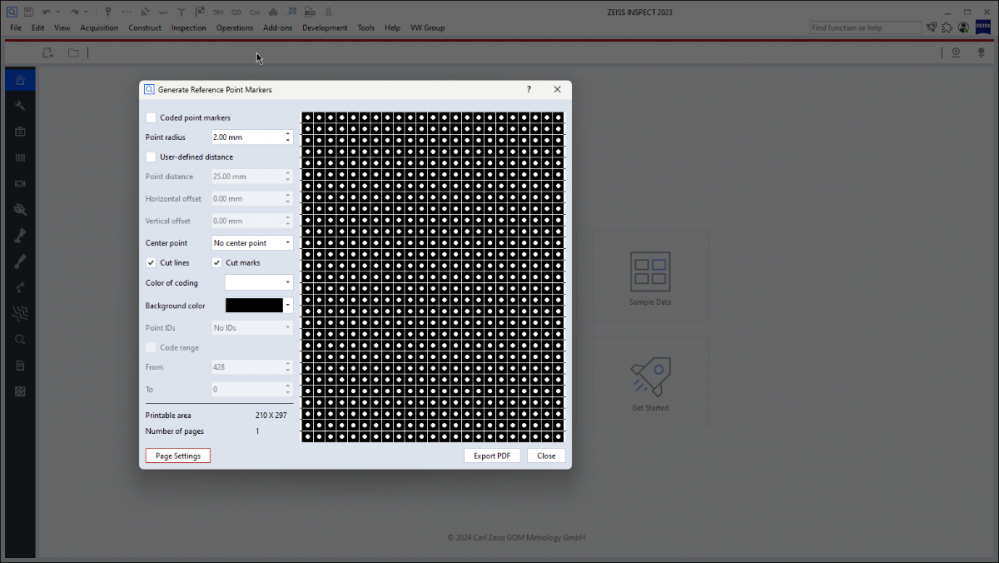Open the wrench setup workspace in sidebar
Viewport: 999px width, 563px height.
tap(20, 106)
